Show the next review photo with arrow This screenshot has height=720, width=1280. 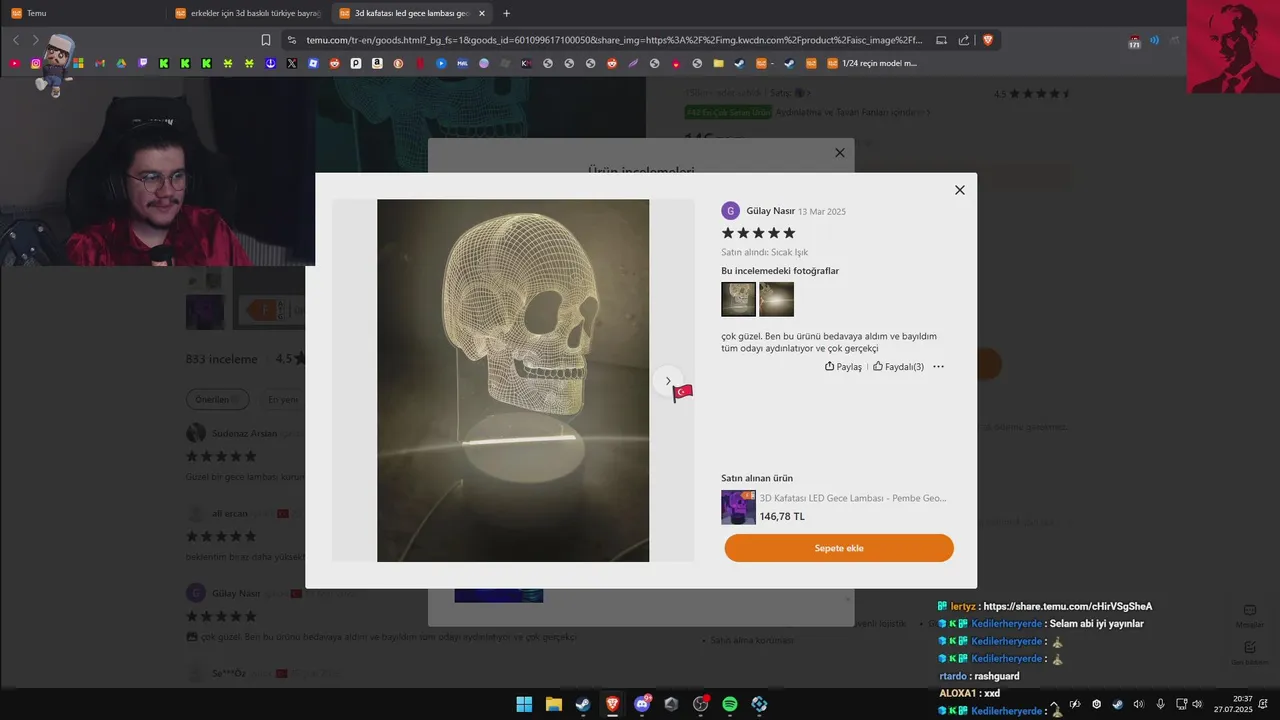tap(668, 381)
